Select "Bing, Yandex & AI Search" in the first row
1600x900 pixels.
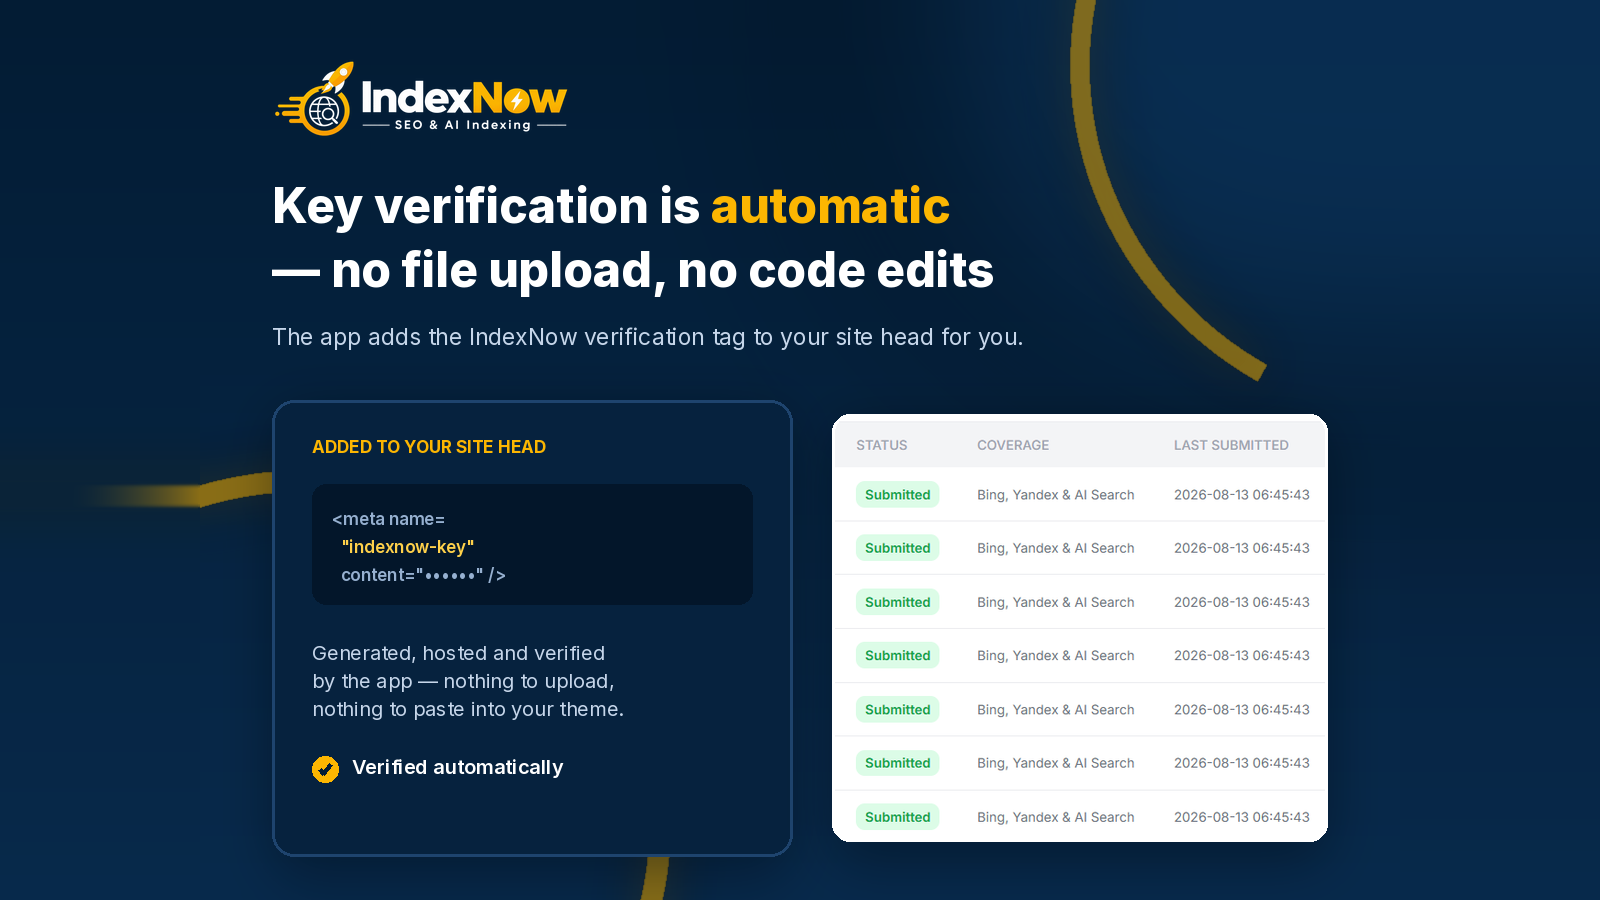point(1056,495)
